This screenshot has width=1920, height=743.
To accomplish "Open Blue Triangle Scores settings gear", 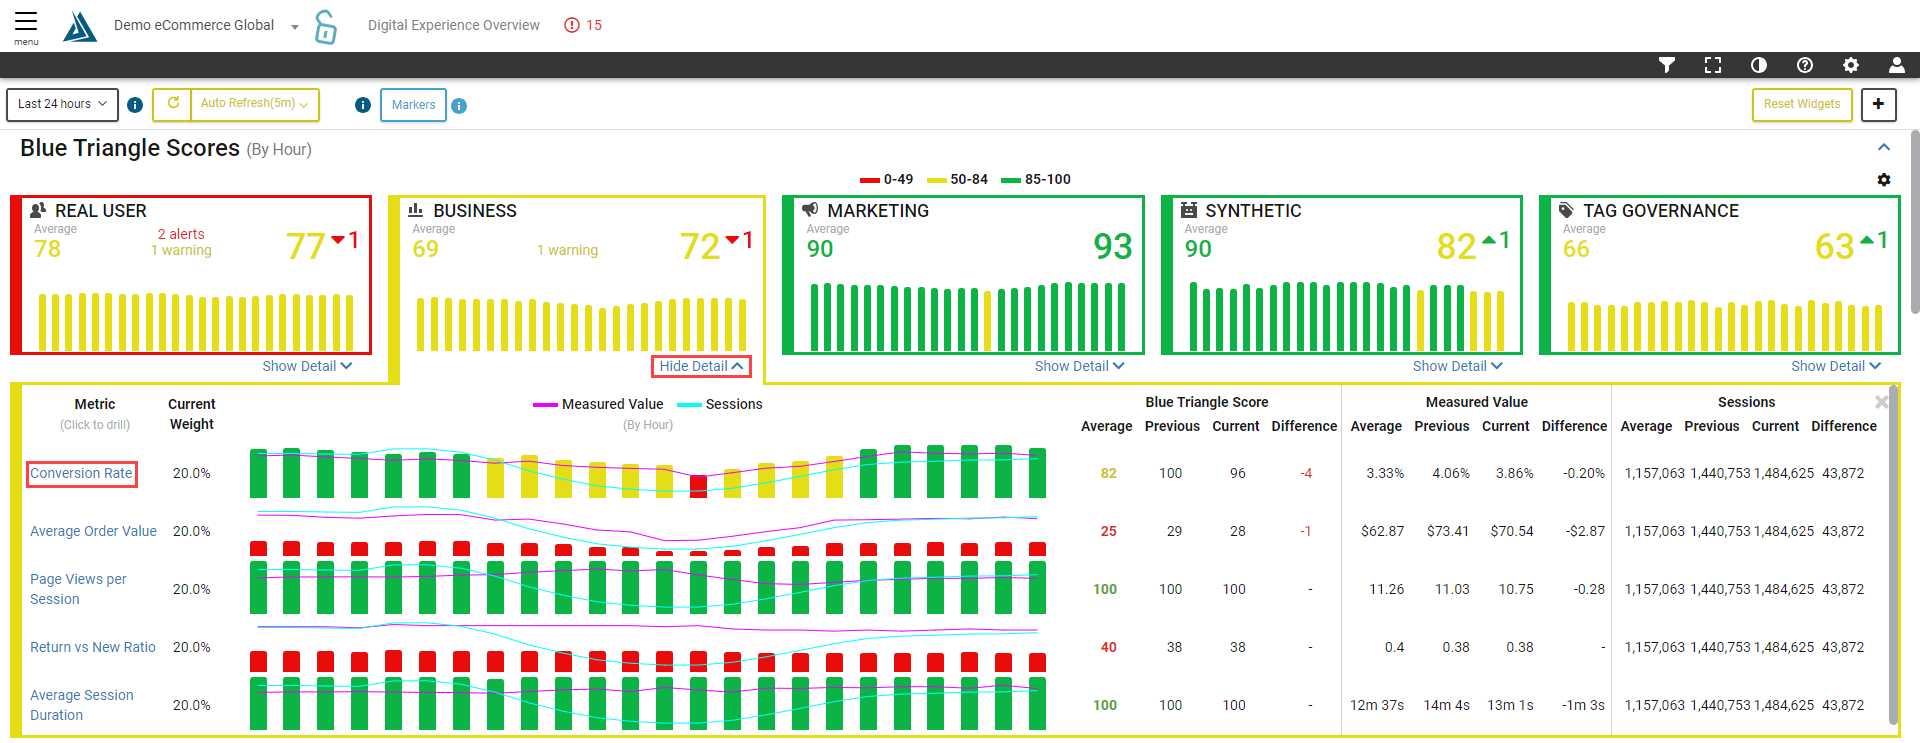I will tap(1884, 180).
